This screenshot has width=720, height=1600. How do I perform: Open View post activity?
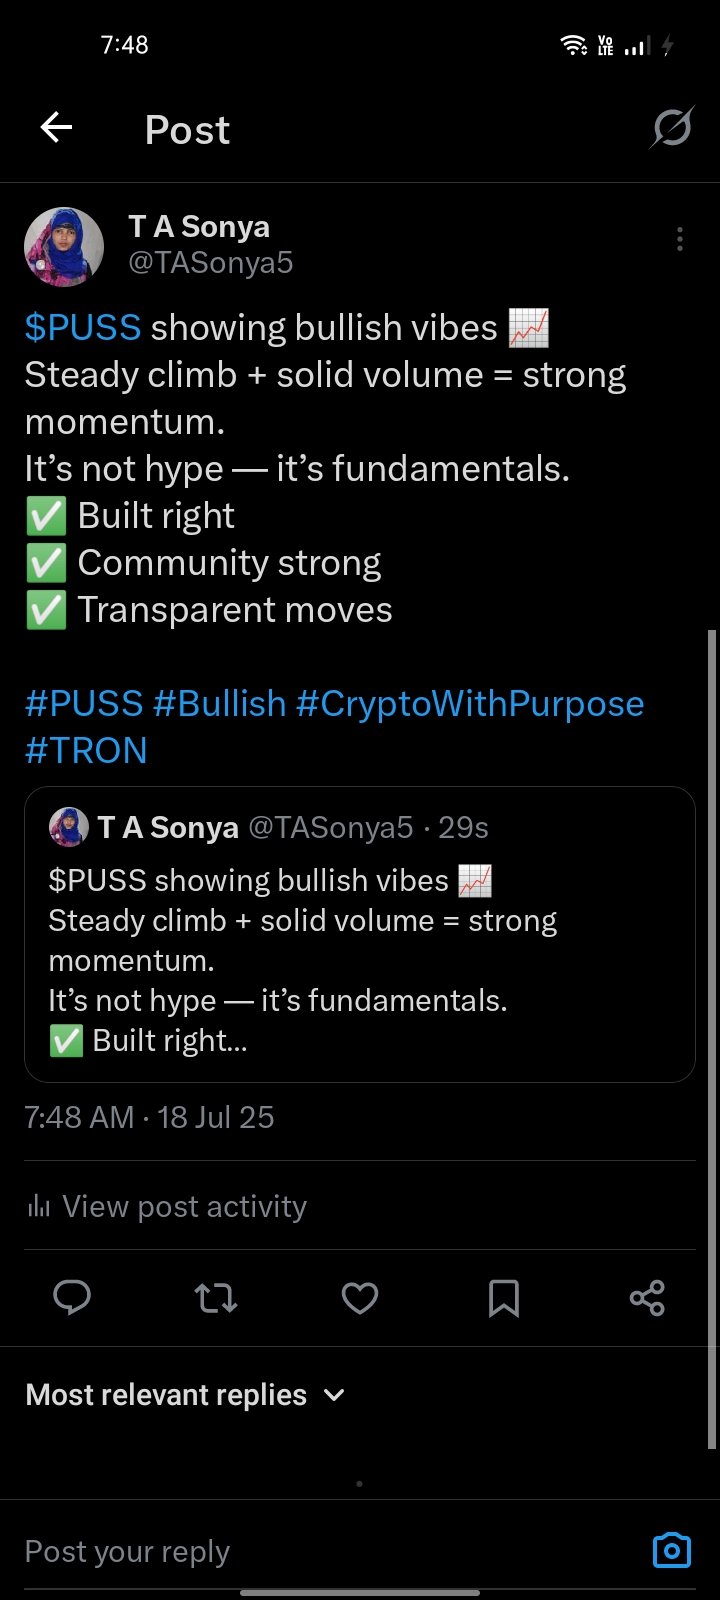click(166, 1206)
